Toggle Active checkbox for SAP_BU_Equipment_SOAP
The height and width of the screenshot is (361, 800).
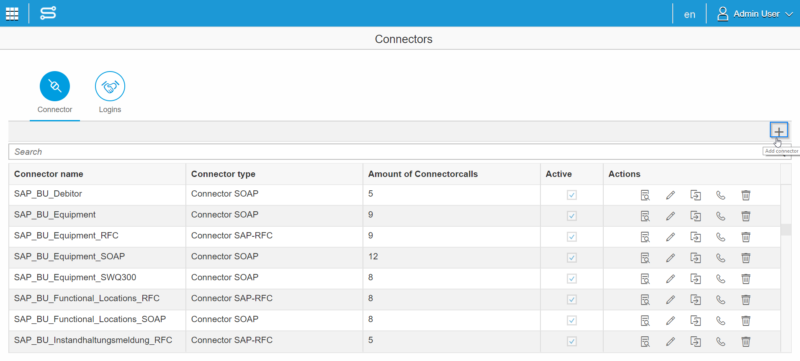click(572, 258)
